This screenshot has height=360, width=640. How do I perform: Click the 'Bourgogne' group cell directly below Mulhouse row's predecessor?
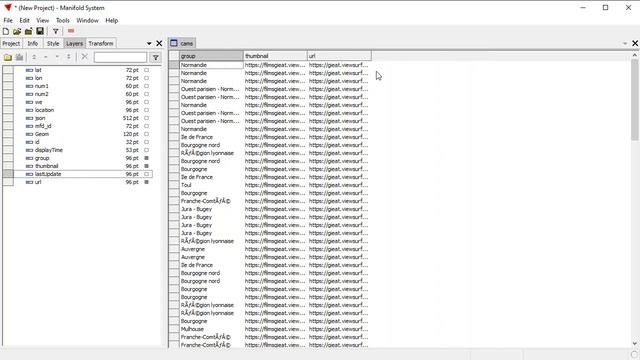click(211, 321)
